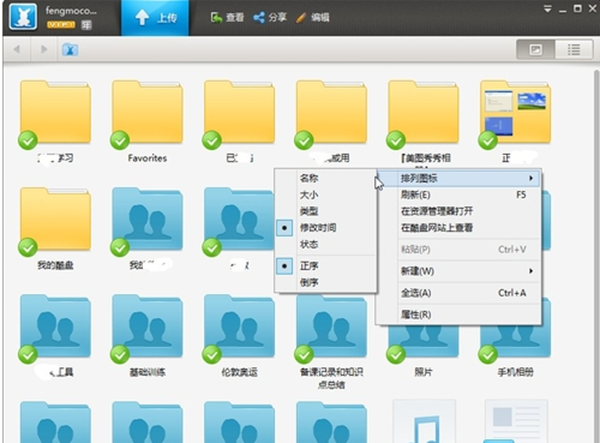Click the root folder icon in path bar
This screenshot has height=443, width=600.
point(70,50)
